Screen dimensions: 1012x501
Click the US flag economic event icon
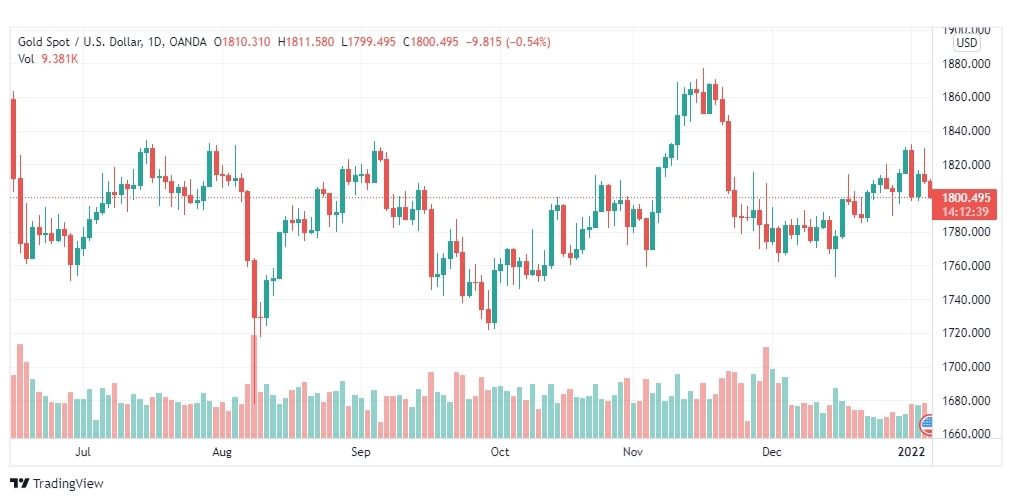click(x=926, y=425)
